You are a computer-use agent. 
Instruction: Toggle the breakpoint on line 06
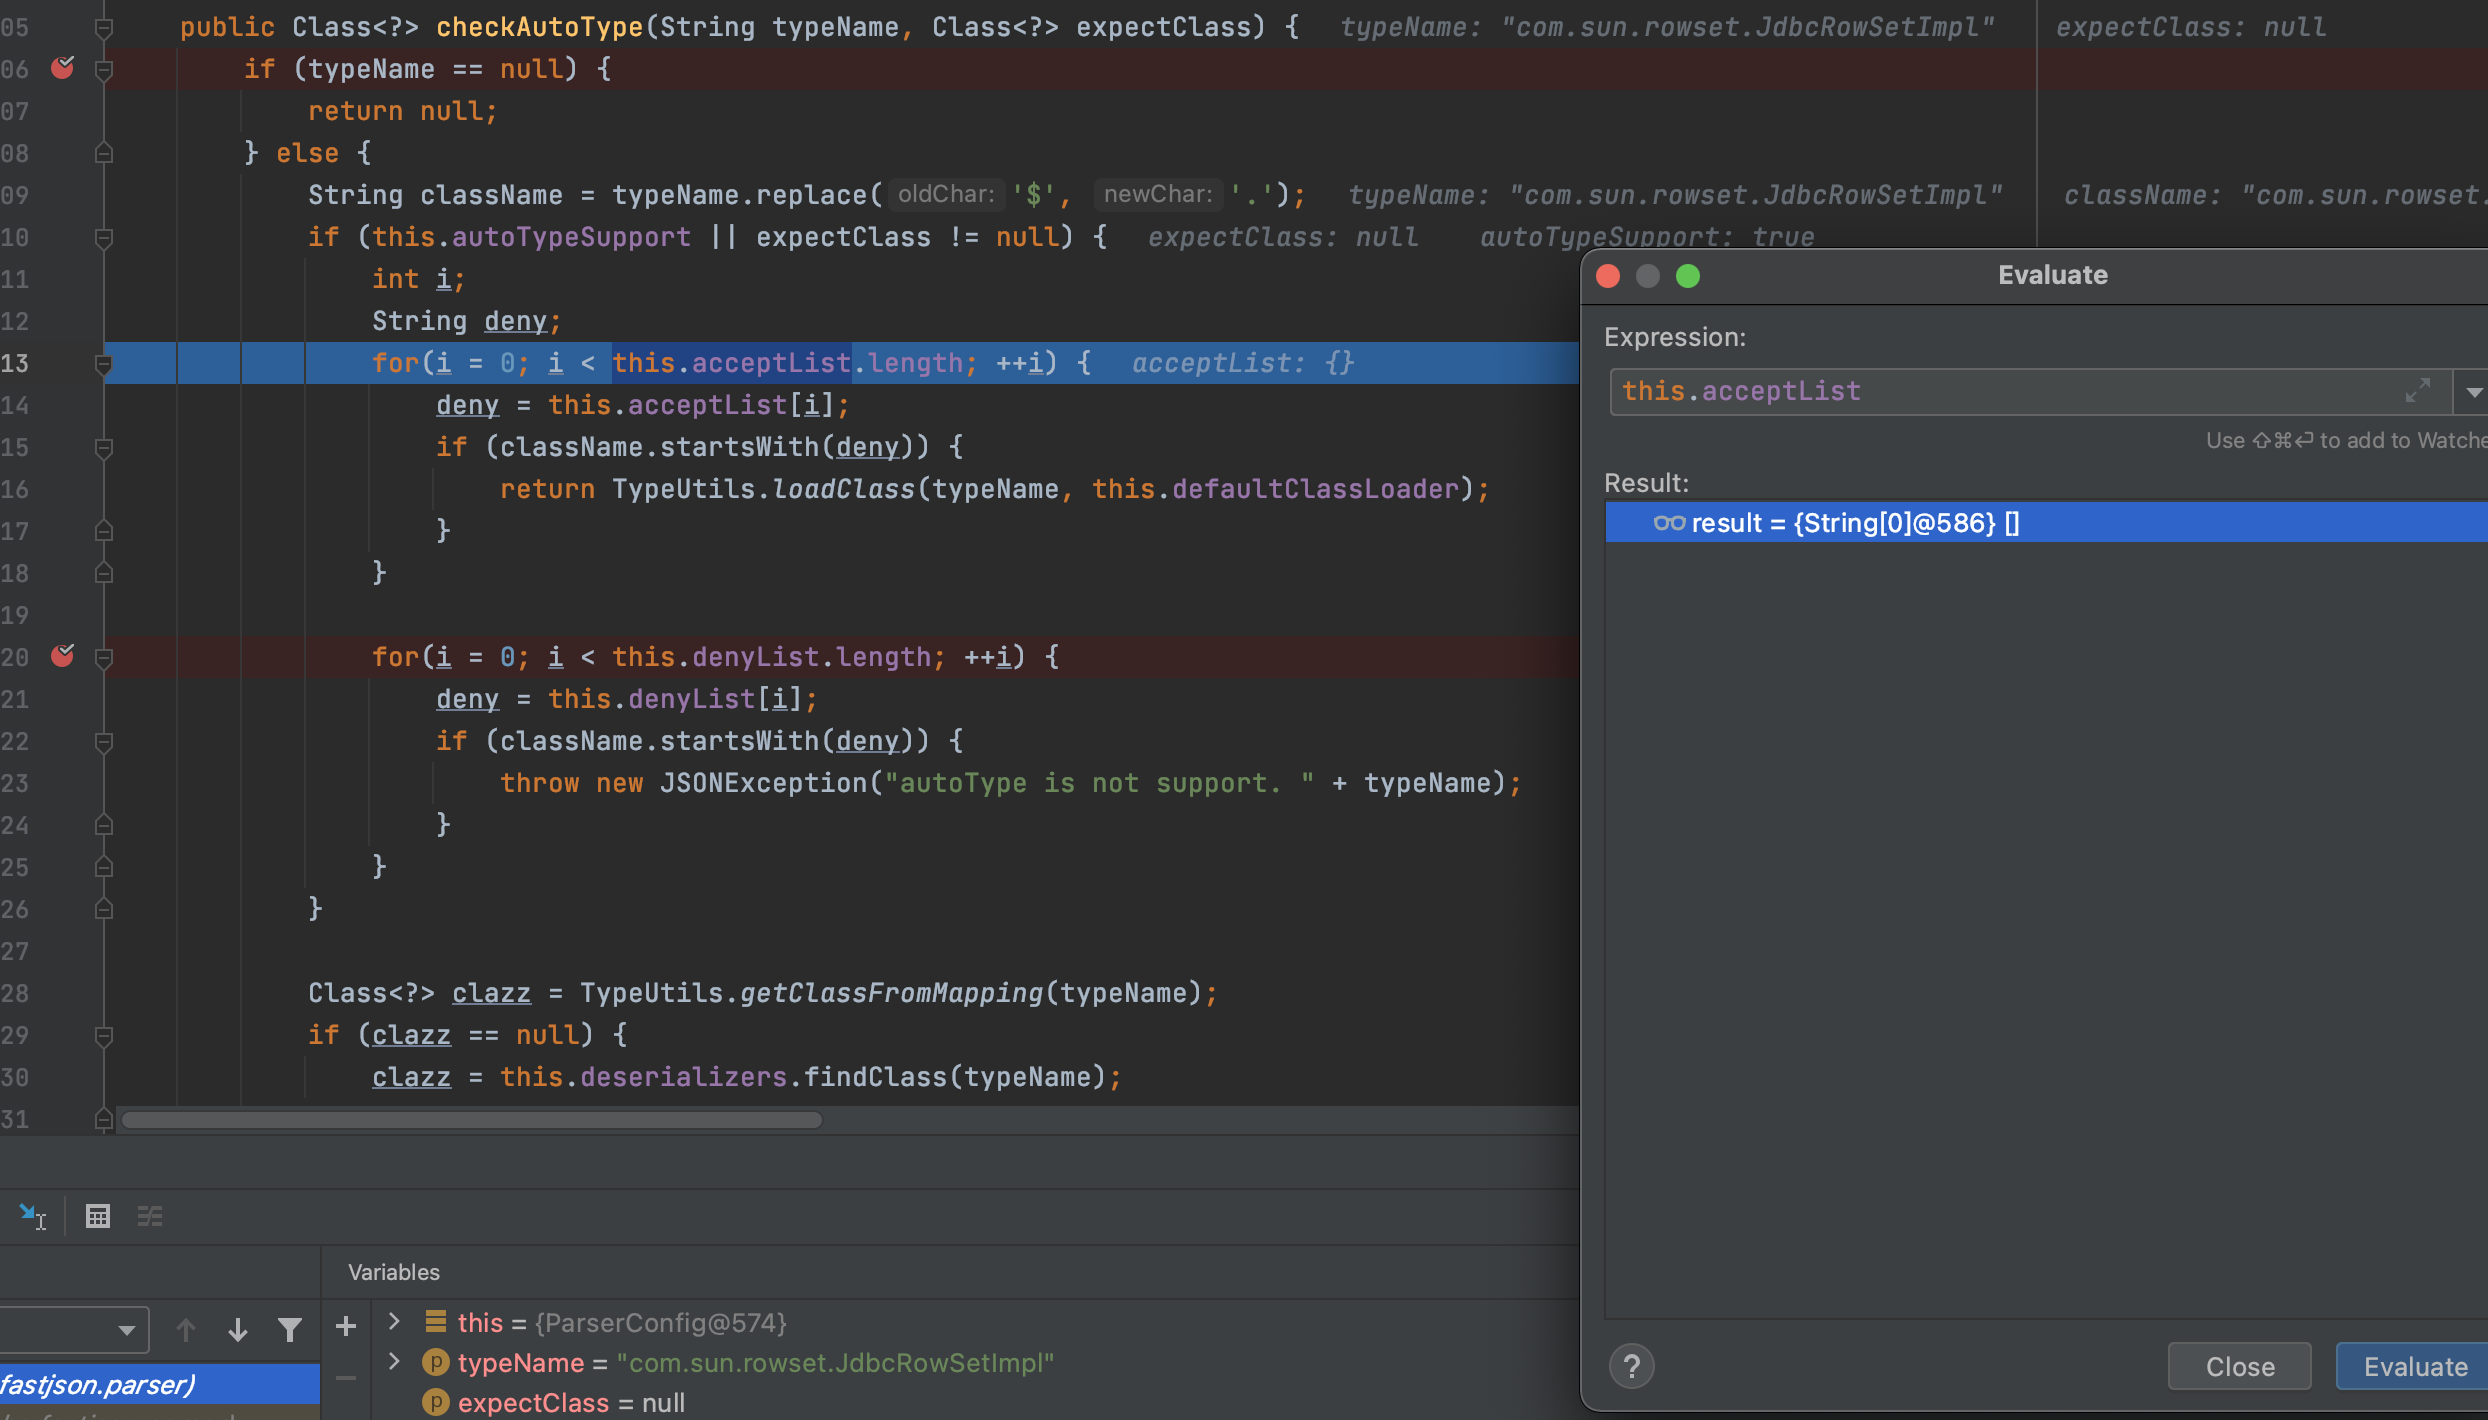(62, 68)
